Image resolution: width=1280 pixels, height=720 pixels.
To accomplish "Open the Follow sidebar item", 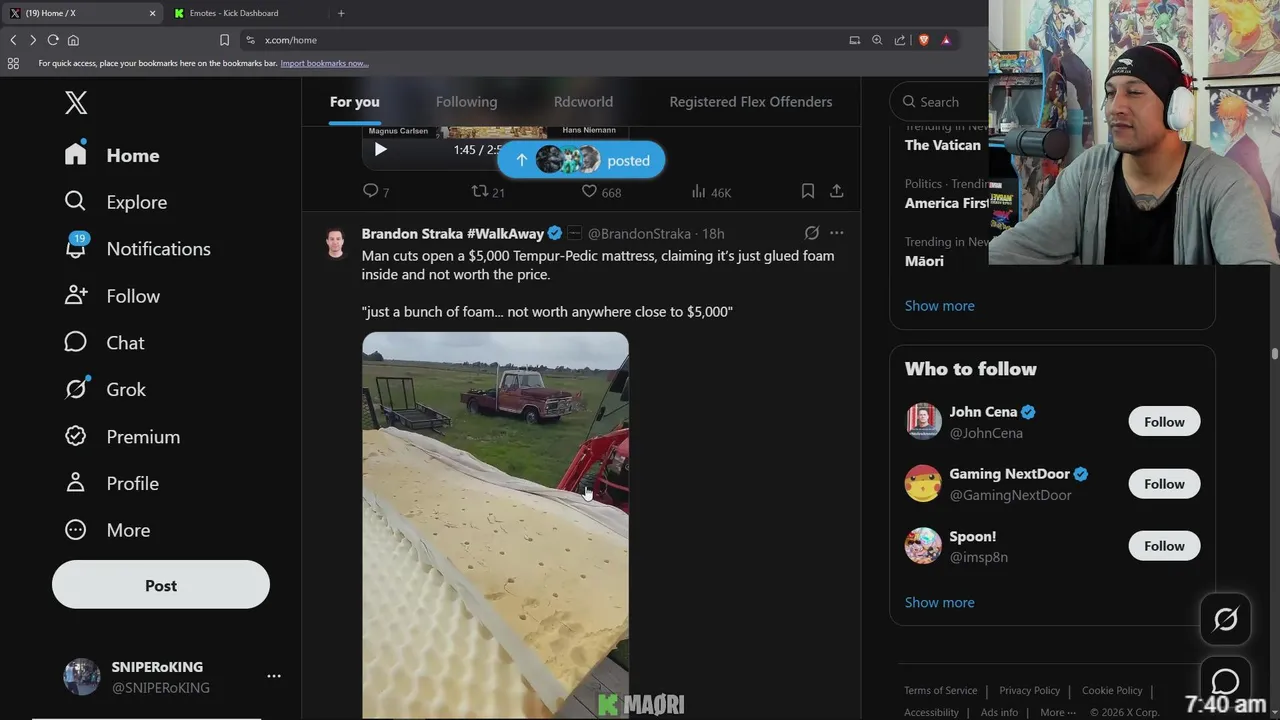I will coord(112,296).
